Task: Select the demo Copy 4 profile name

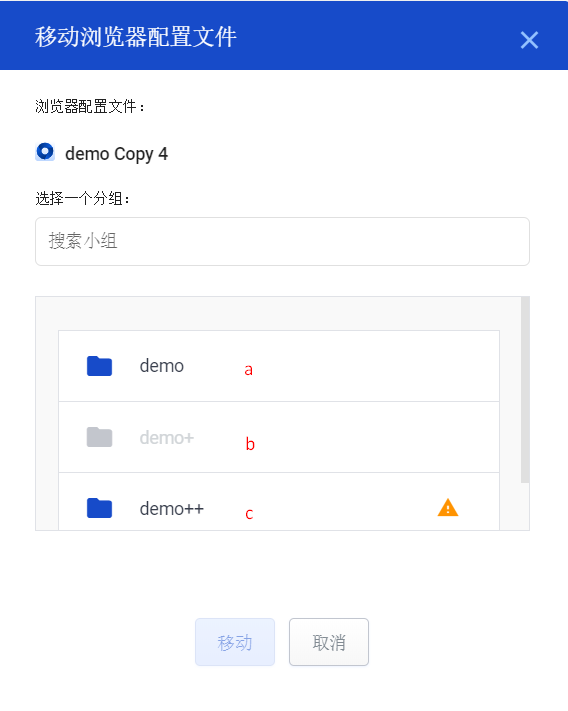Action: click(117, 154)
